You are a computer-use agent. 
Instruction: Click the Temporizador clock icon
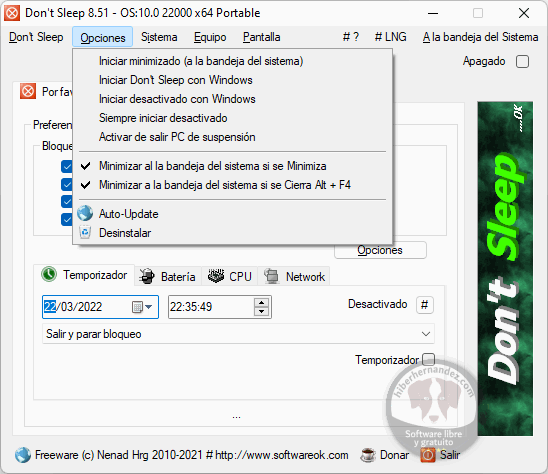[49, 274]
